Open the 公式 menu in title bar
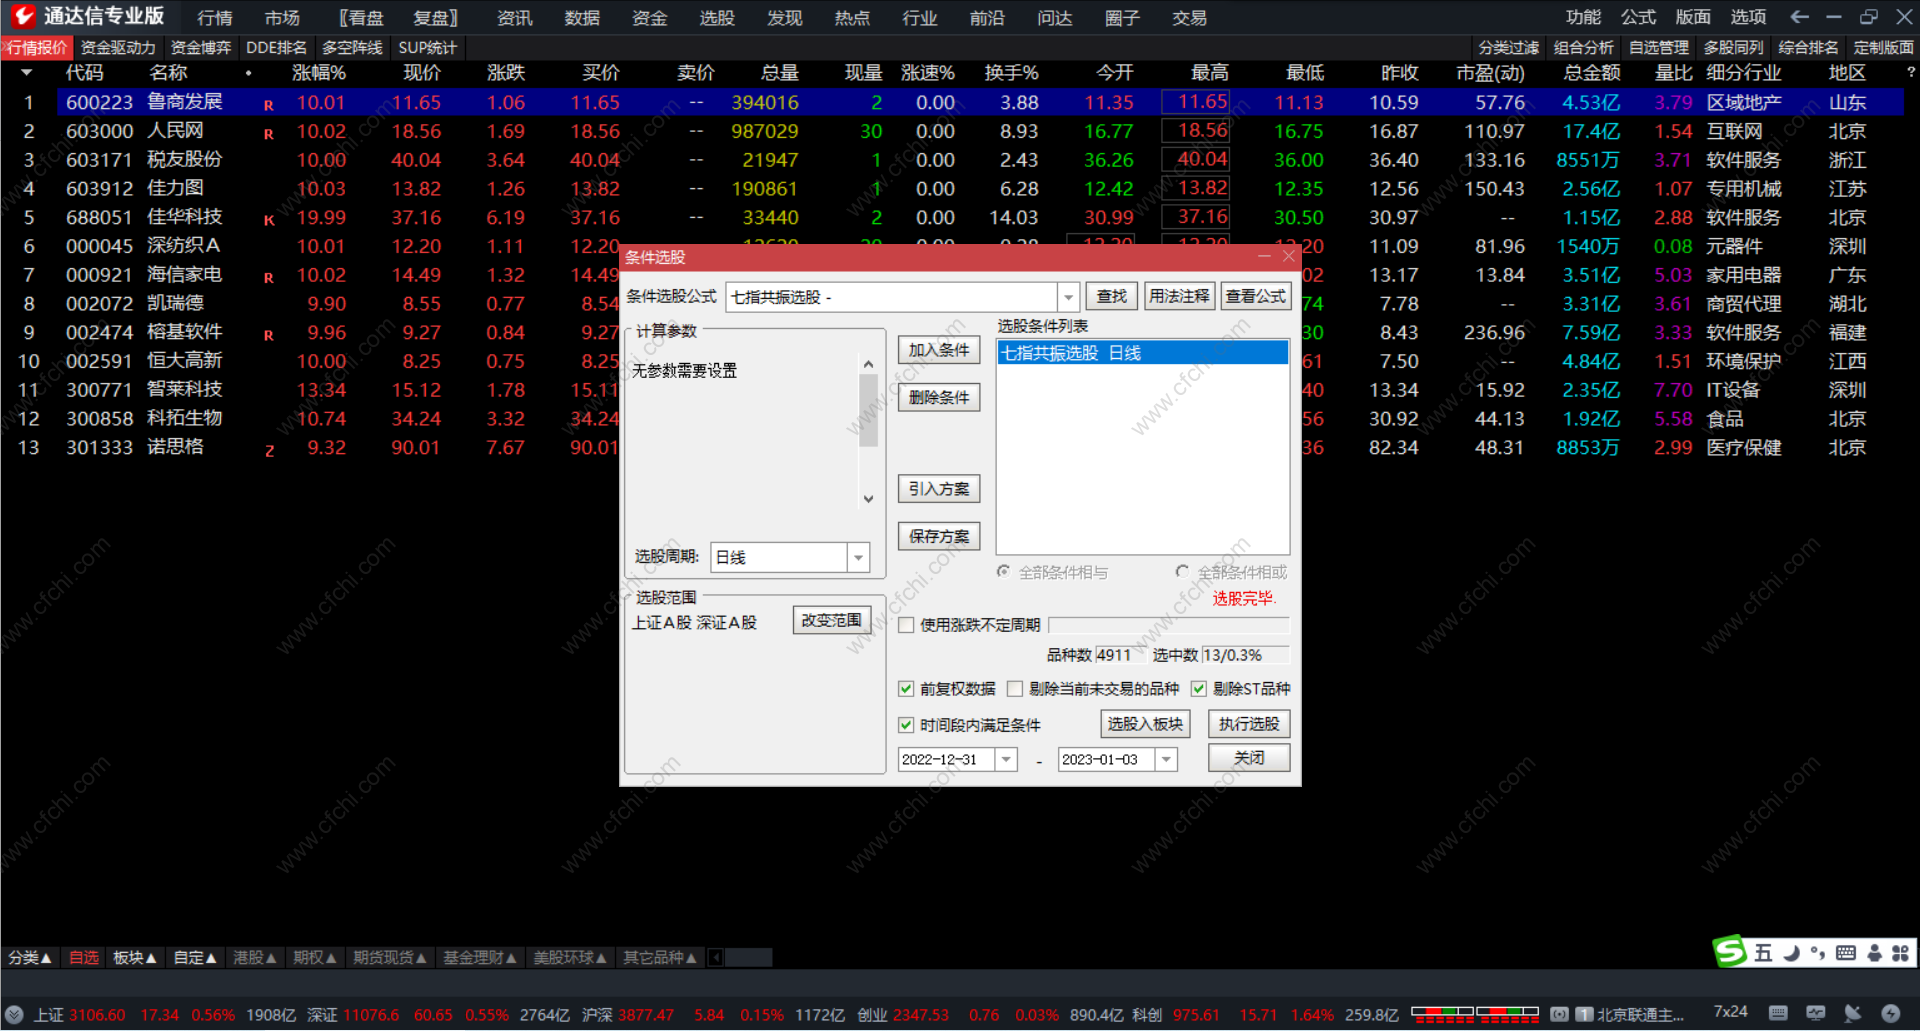1920x1031 pixels. [x=1638, y=17]
